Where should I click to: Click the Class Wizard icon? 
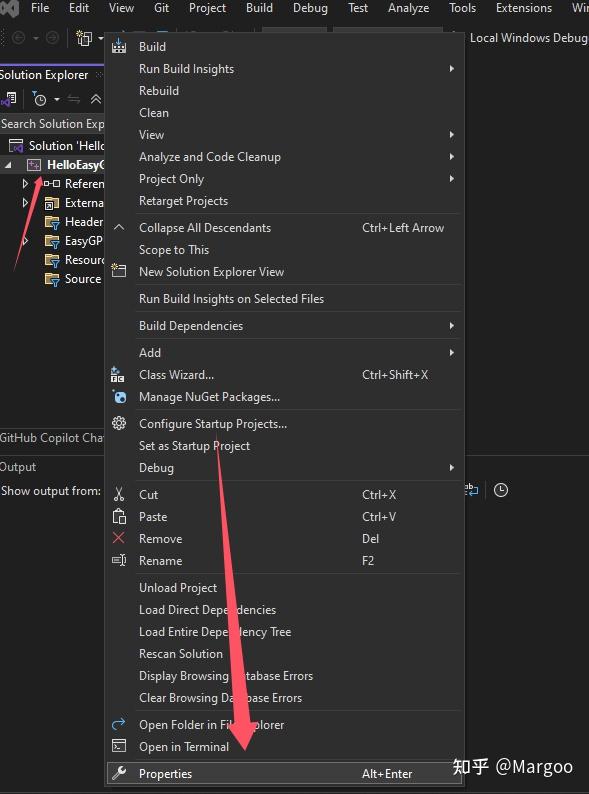coord(118,375)
